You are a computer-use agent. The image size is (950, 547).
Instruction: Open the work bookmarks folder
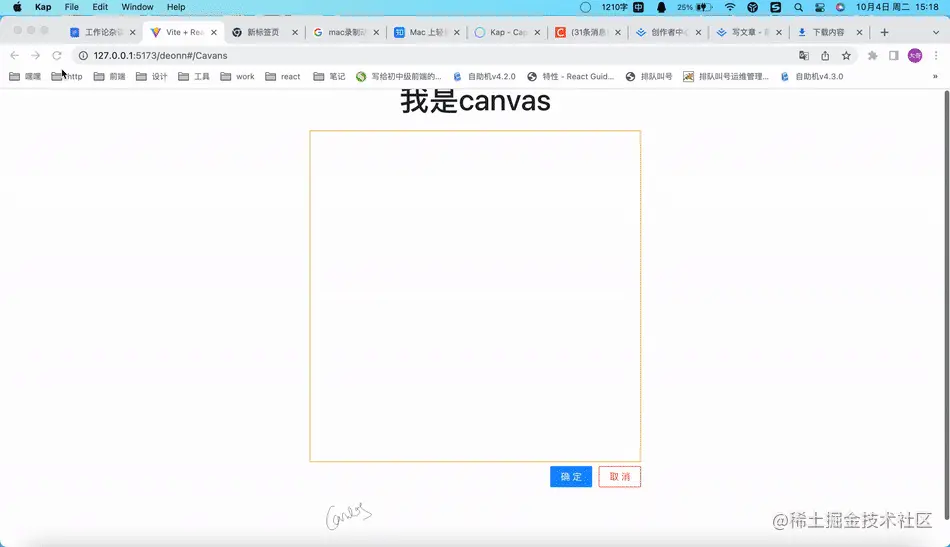tap(238, 76)
